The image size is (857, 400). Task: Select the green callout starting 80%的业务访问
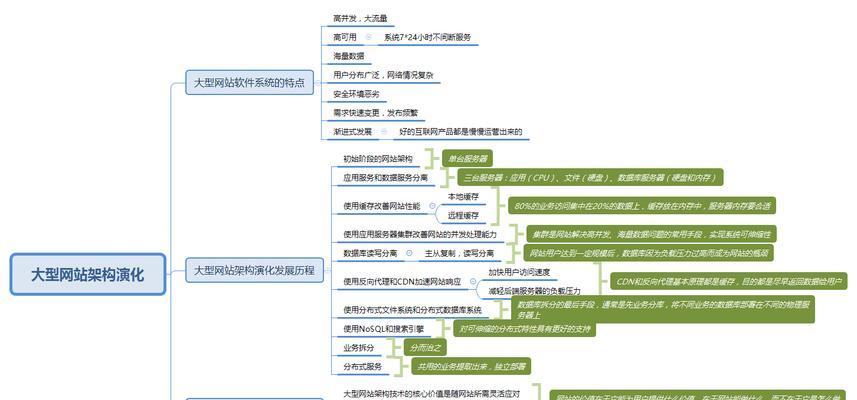pos(642,206)
